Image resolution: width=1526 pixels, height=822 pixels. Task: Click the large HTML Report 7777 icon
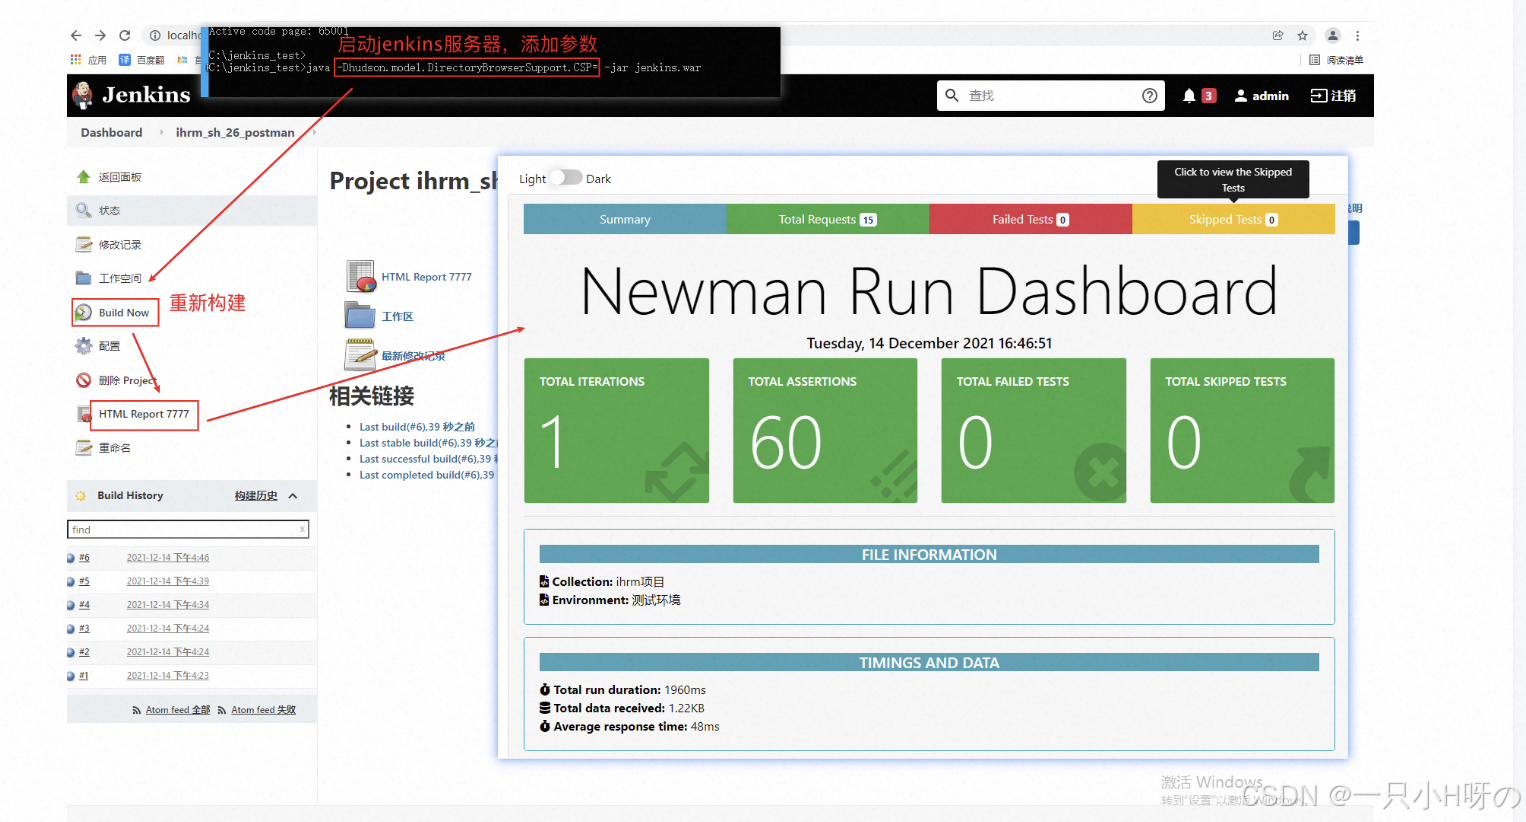(x=361, y=276)
